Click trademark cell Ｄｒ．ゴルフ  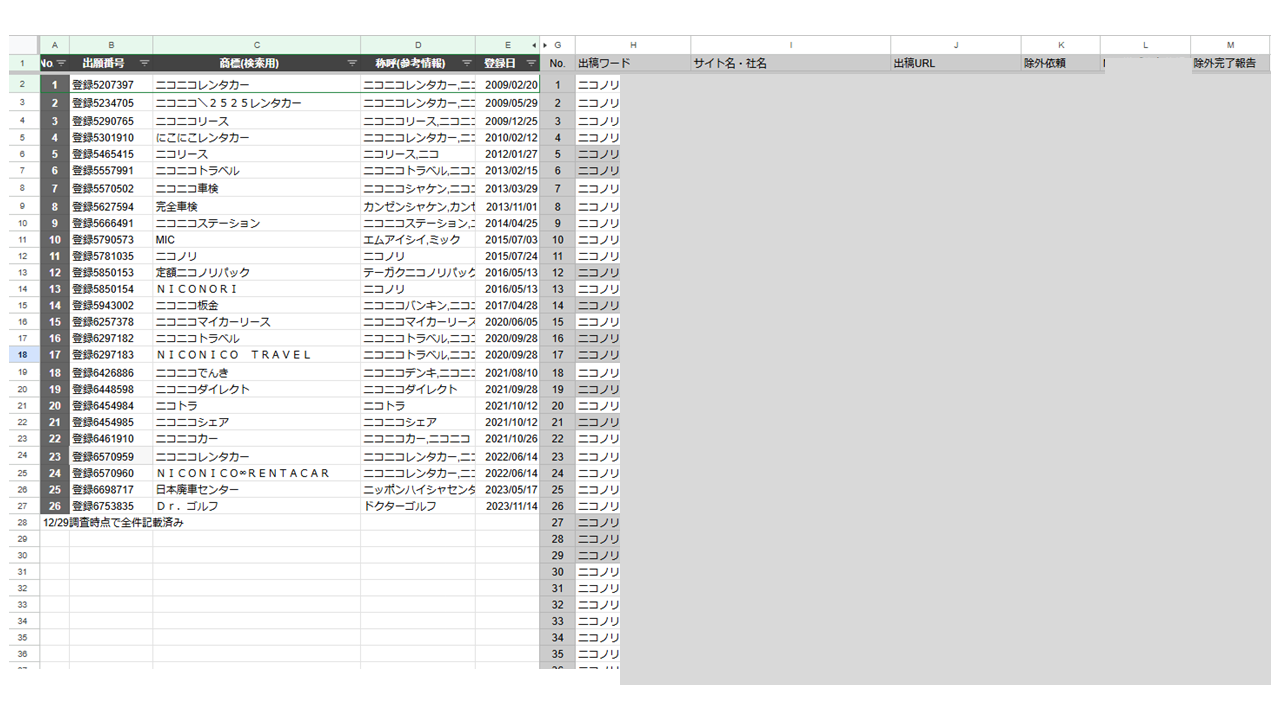pos(257,506)
